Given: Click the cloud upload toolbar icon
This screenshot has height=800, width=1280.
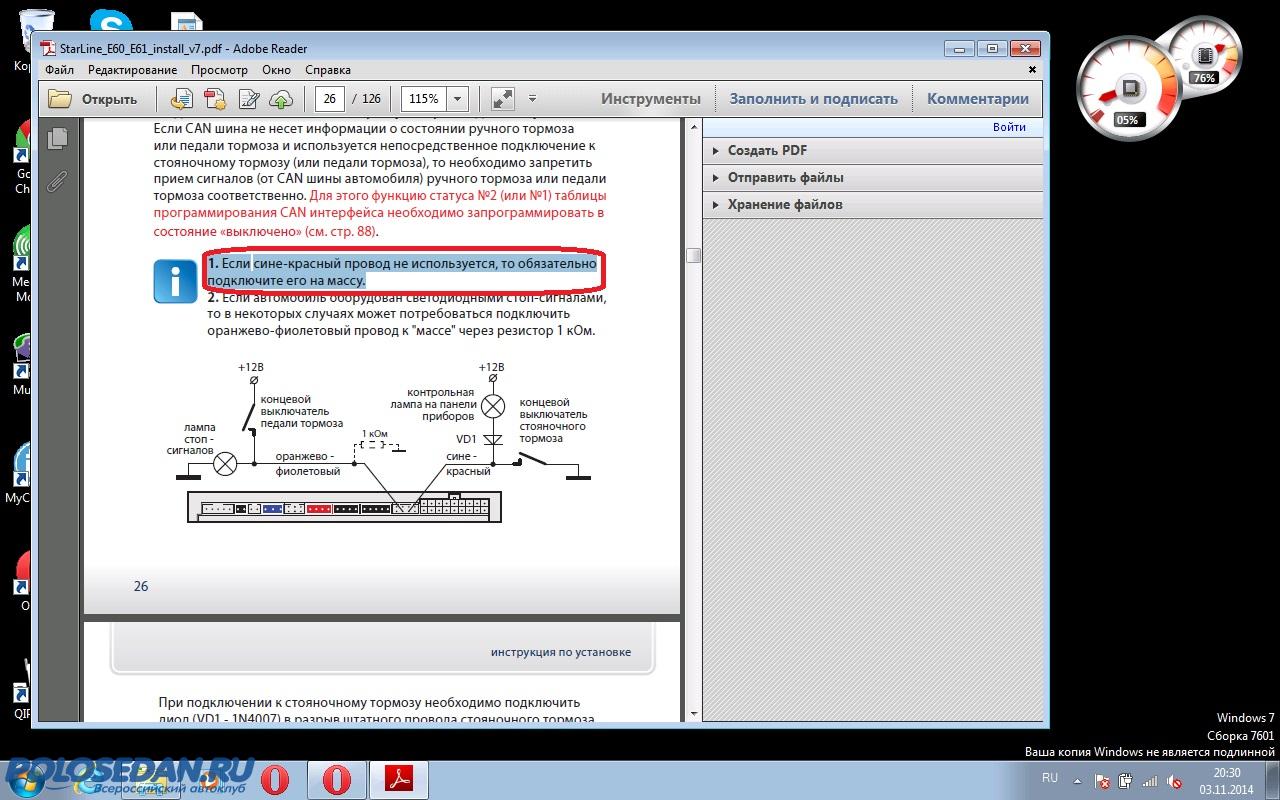Looking at the screenshot, I should coord(282,99).
